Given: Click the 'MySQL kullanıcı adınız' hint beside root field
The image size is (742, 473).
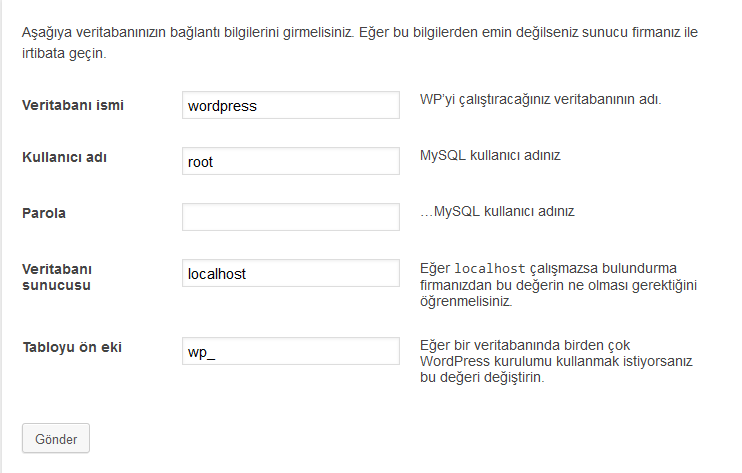Looking at the screenshot, I should 490,156.
